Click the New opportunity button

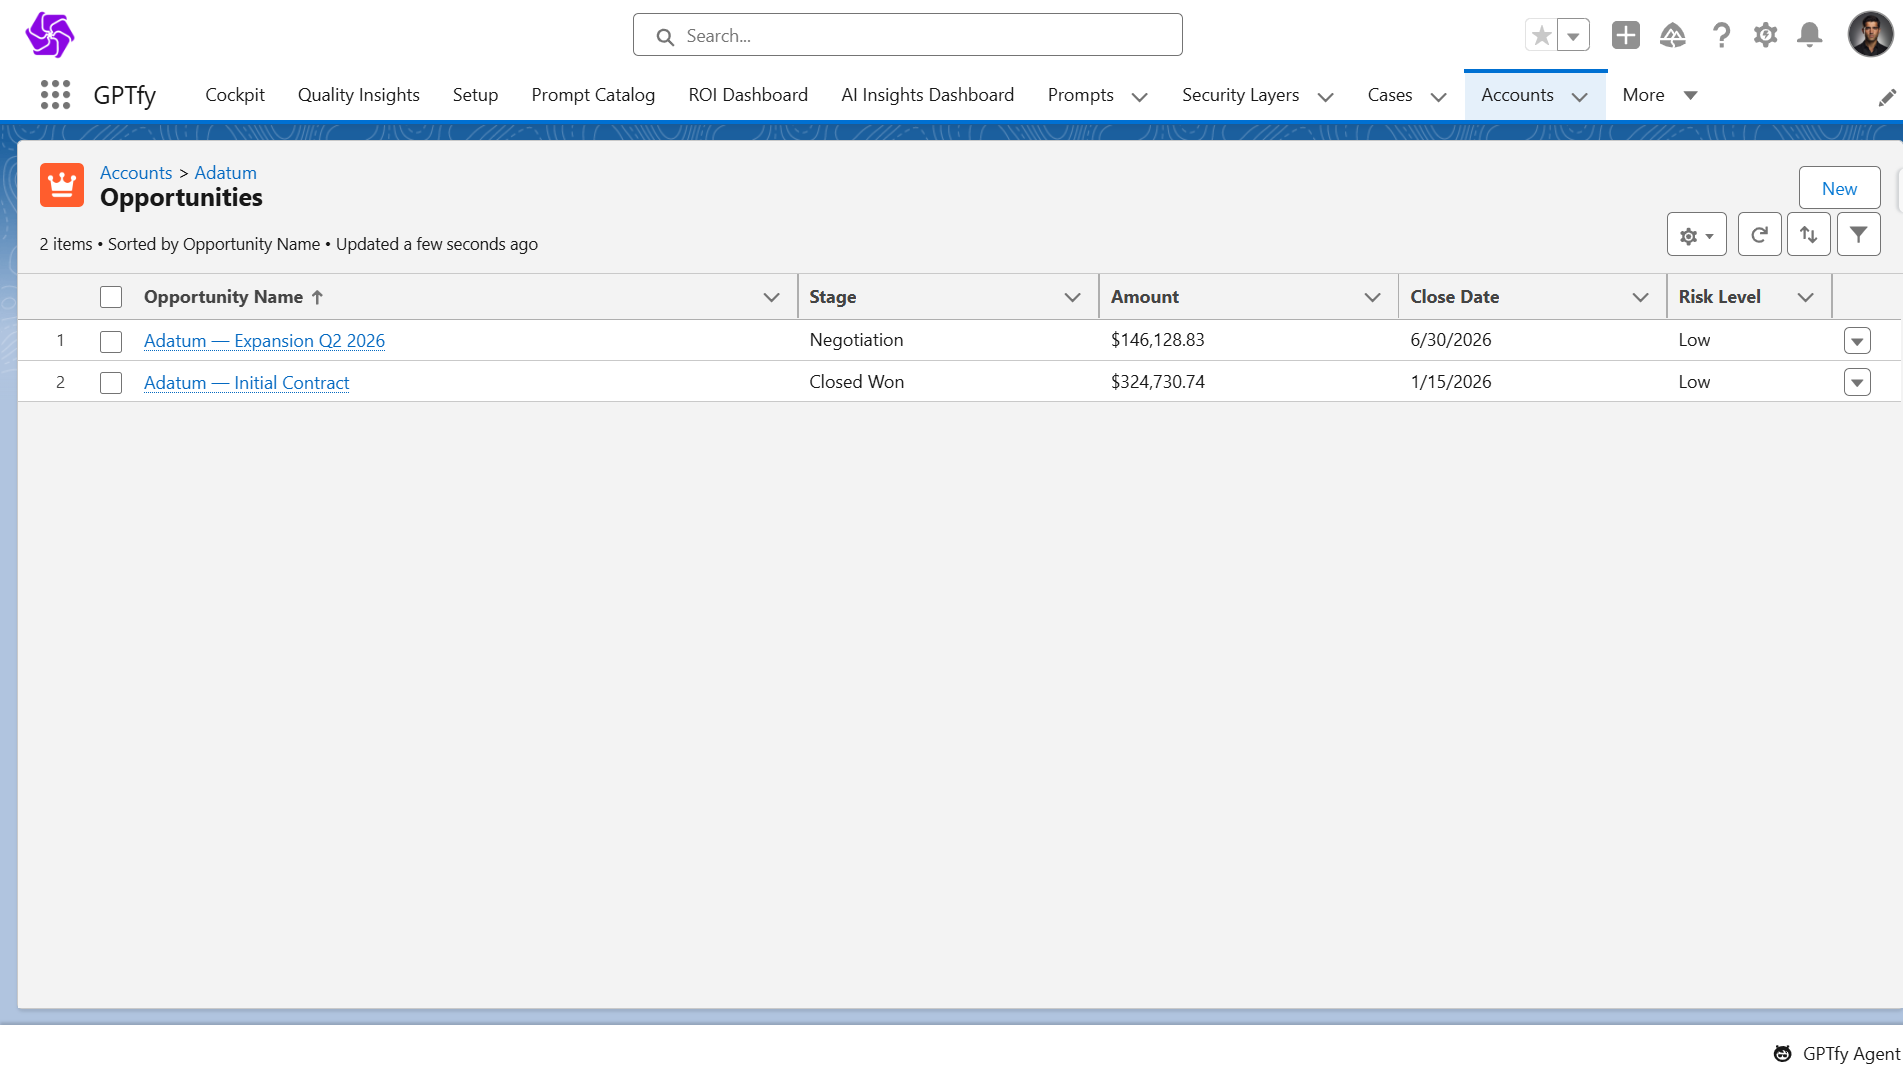tap(1839, 188)
